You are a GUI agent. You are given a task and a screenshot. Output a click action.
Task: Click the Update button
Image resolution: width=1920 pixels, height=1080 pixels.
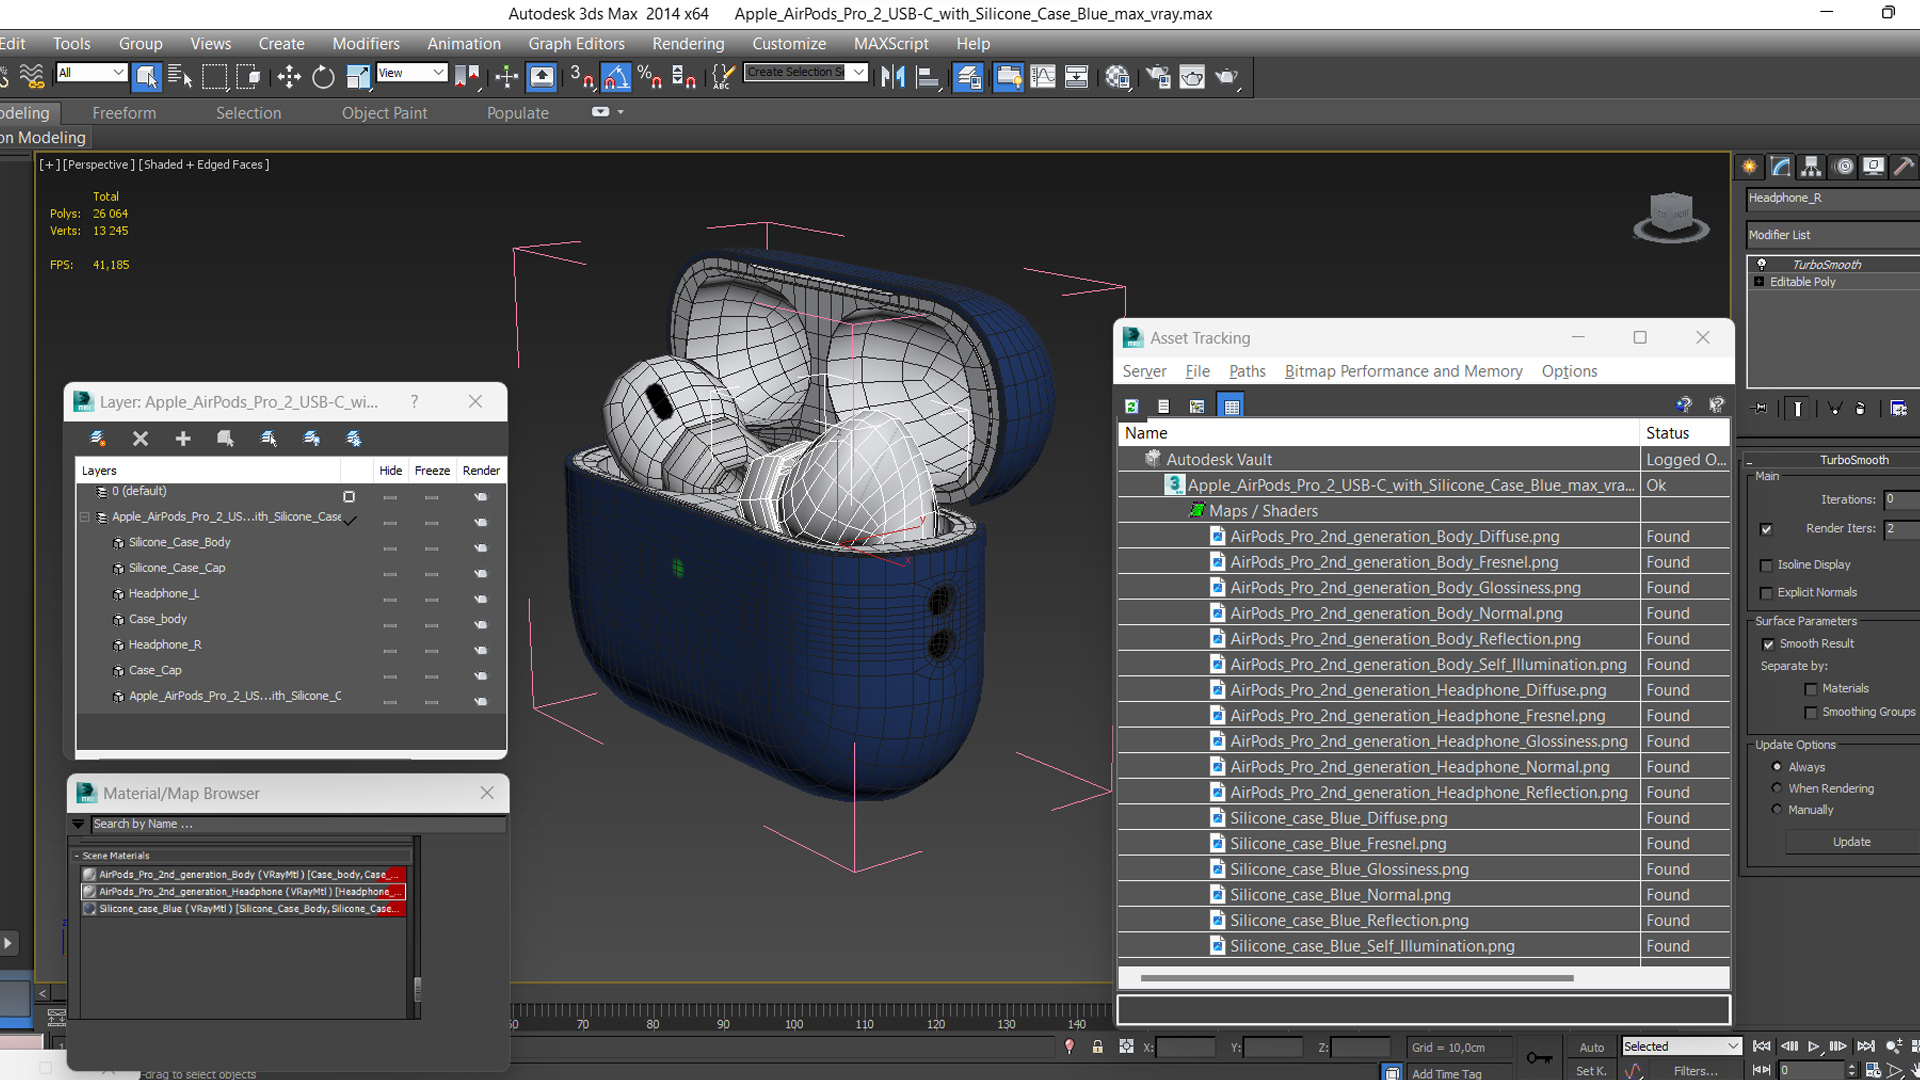pyautogui.click(x=1851, y=842)
